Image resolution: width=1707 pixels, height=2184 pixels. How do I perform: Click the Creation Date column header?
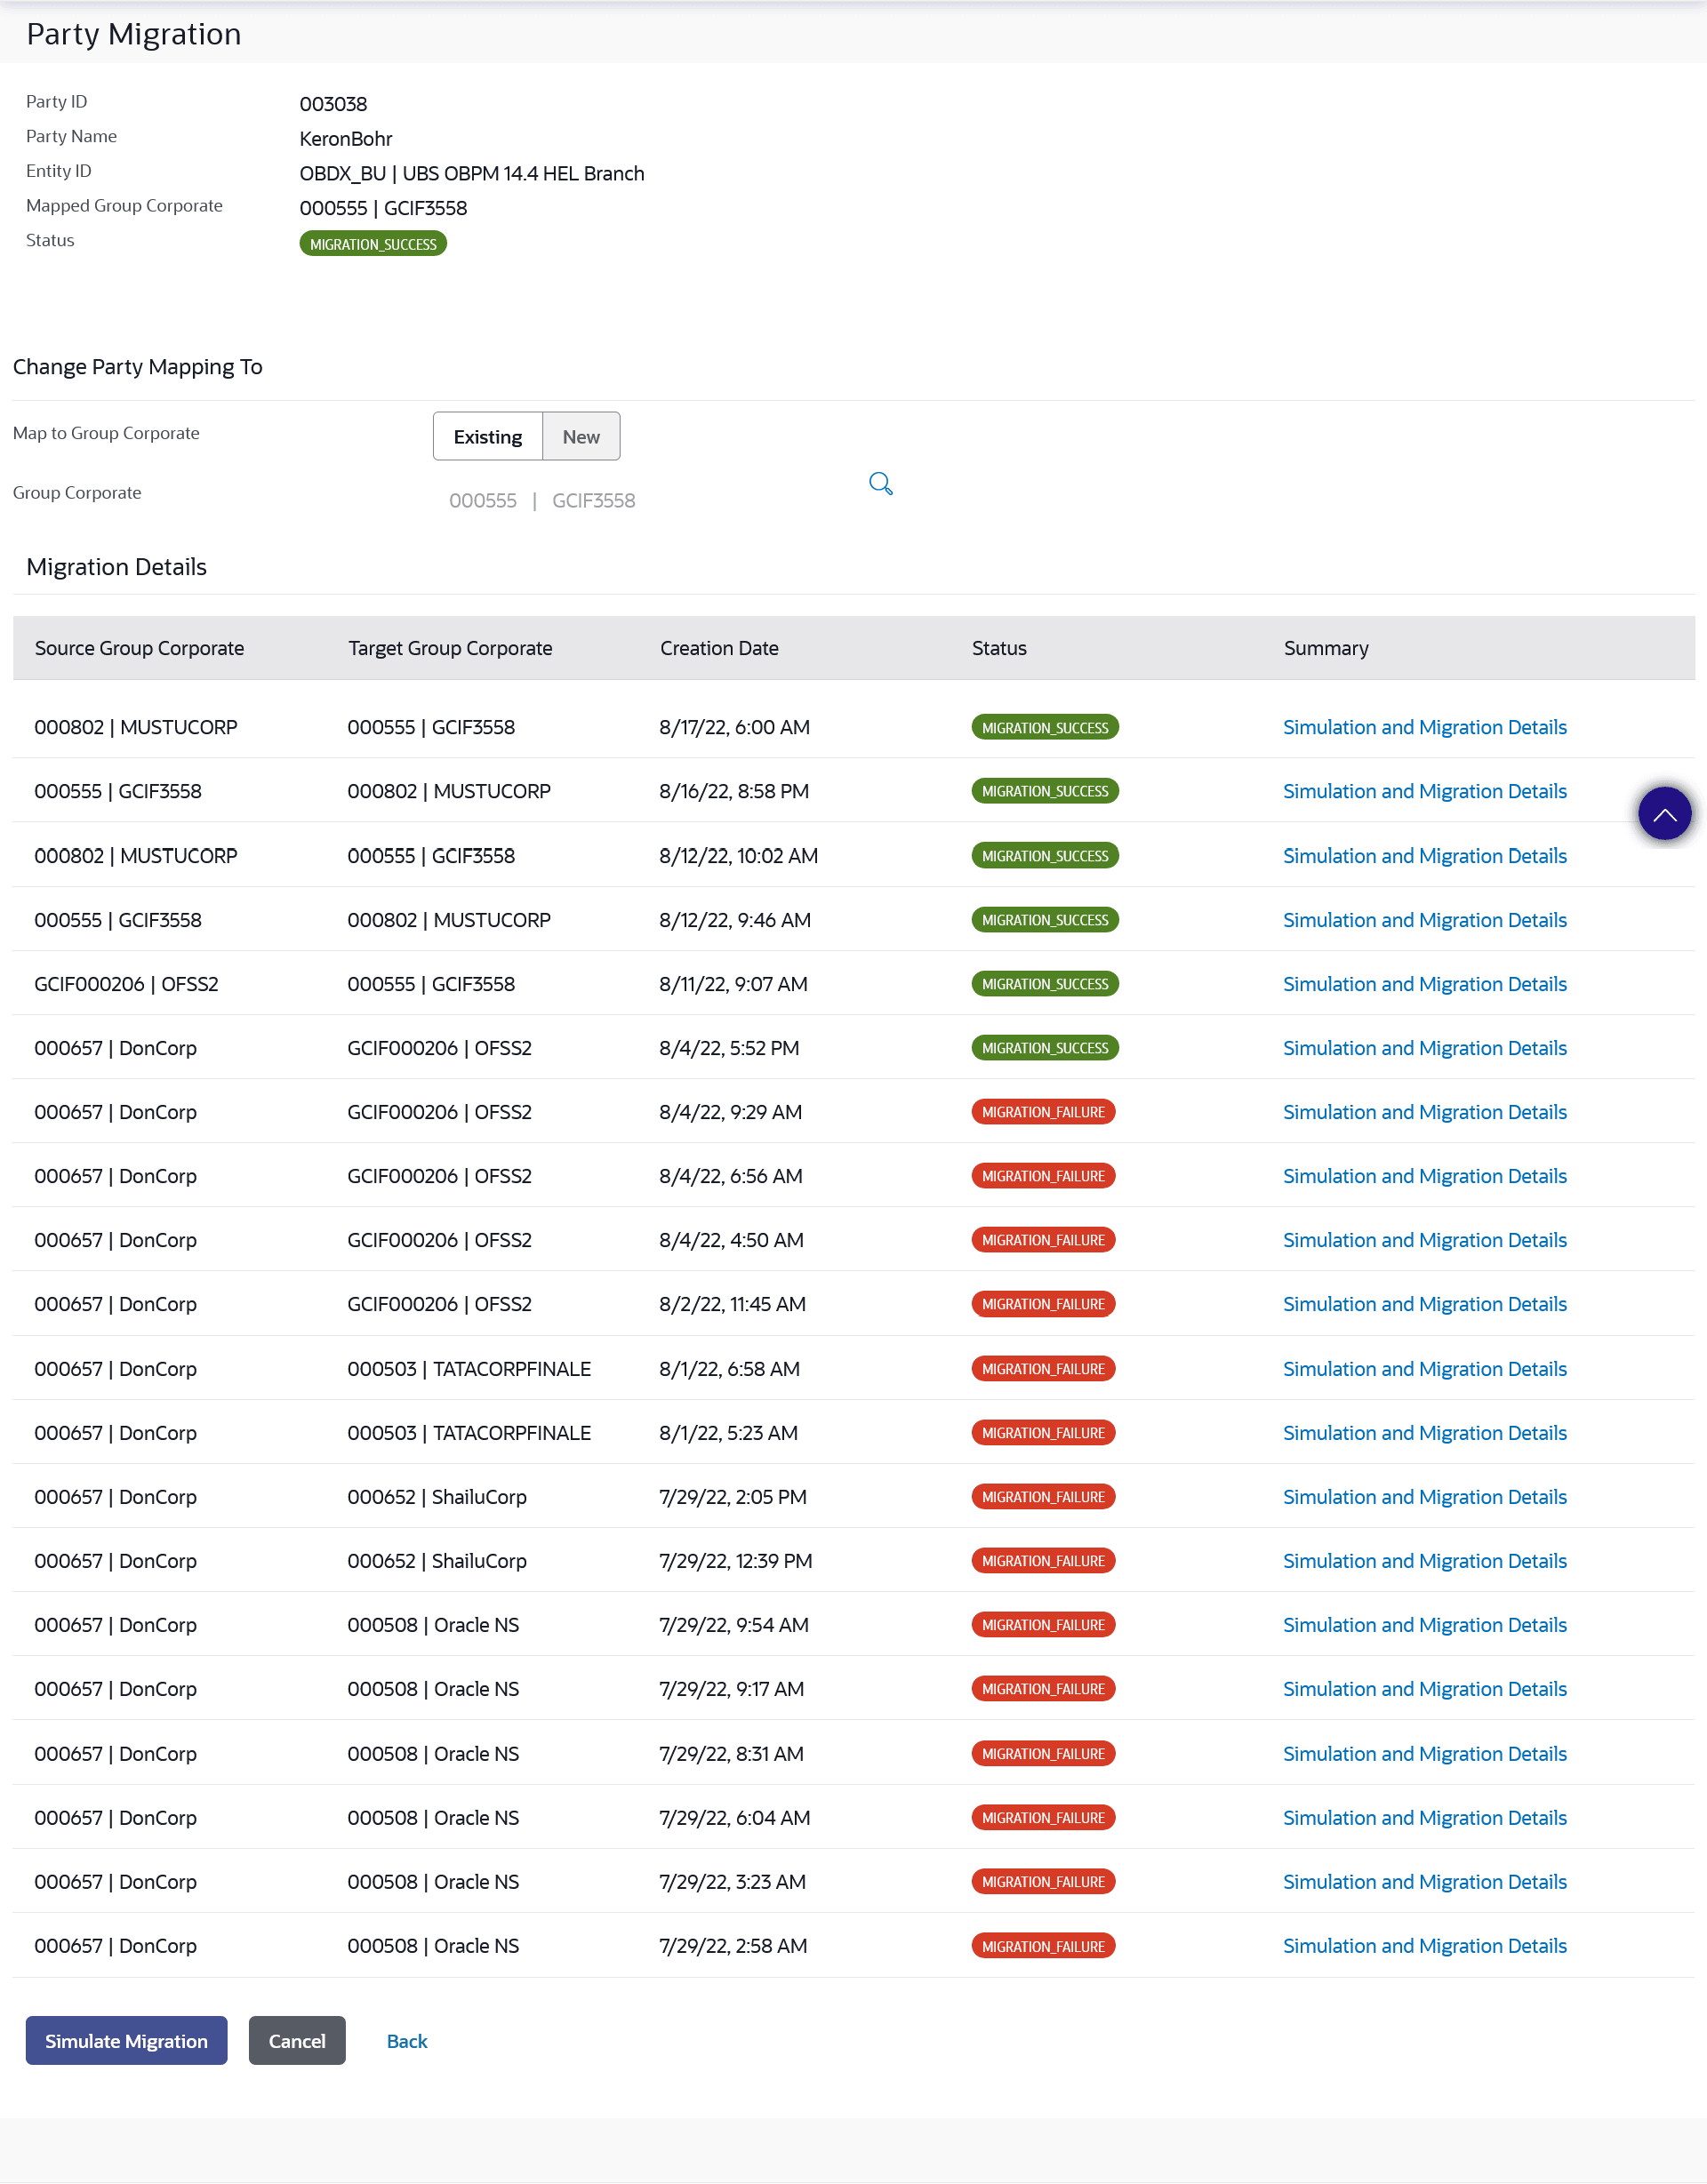tap(718, 648)
